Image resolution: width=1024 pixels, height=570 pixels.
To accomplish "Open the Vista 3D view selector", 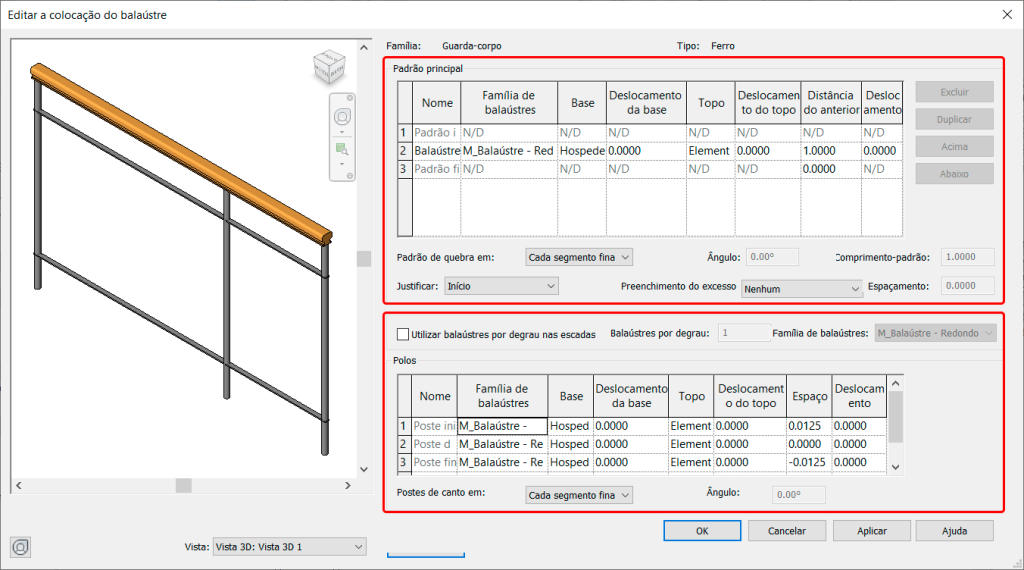I will pyautogui.click(x=289, y=547).
